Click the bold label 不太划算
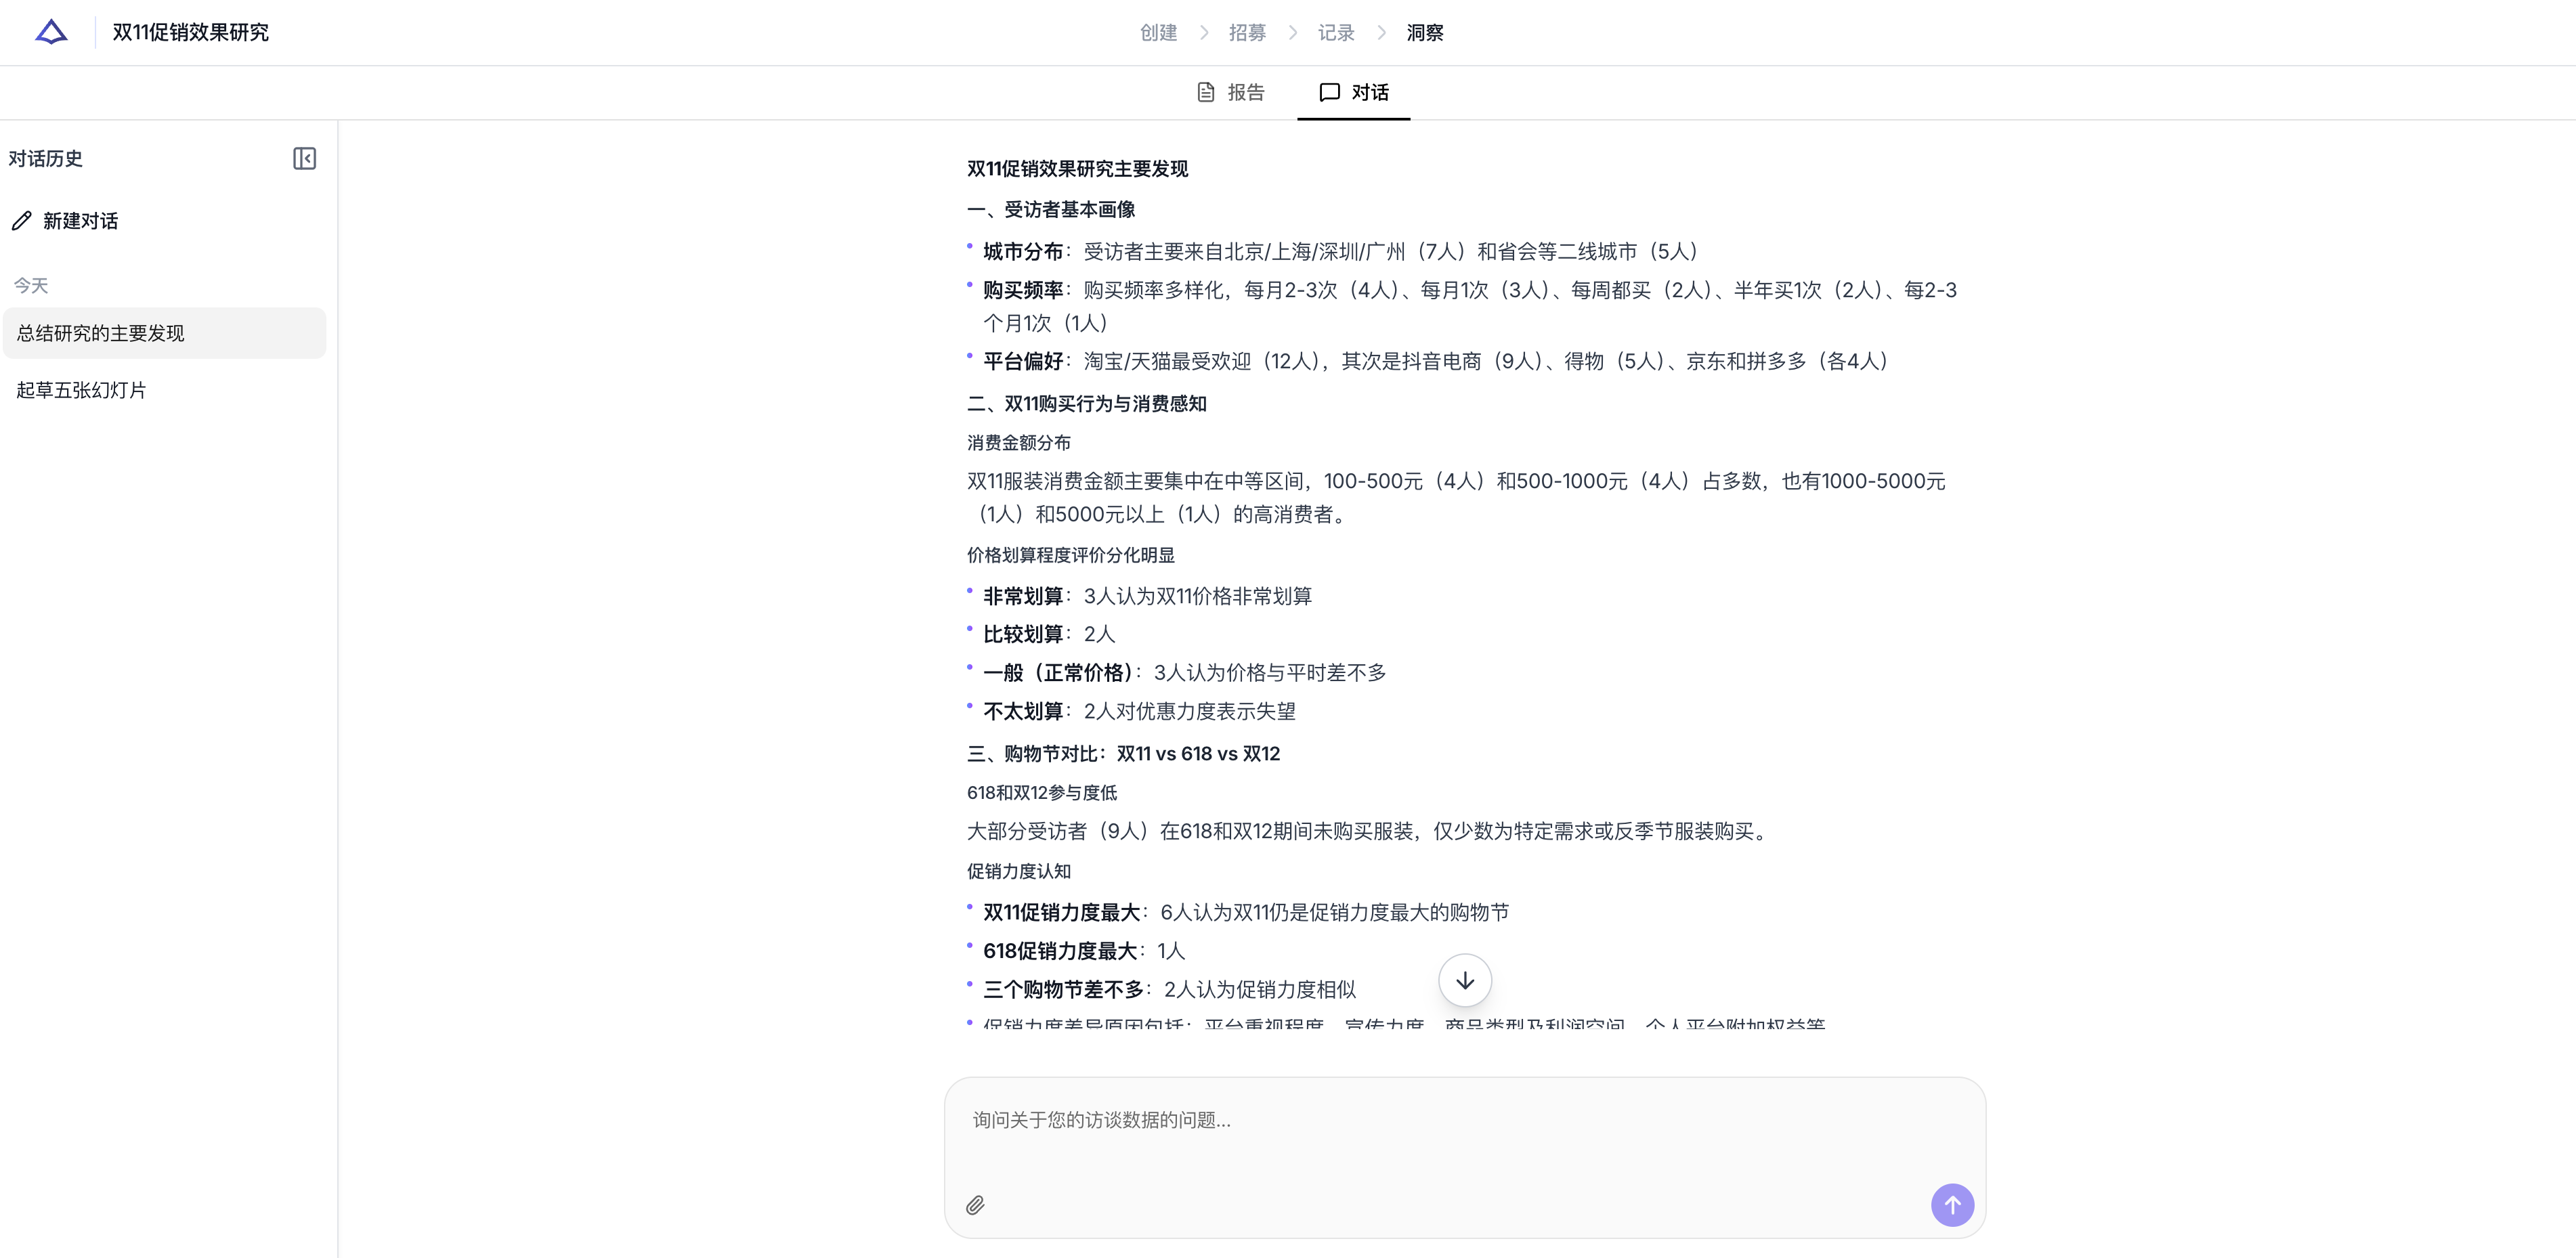Viewport: 2576px width, 1258px height. pos(1023,711)
